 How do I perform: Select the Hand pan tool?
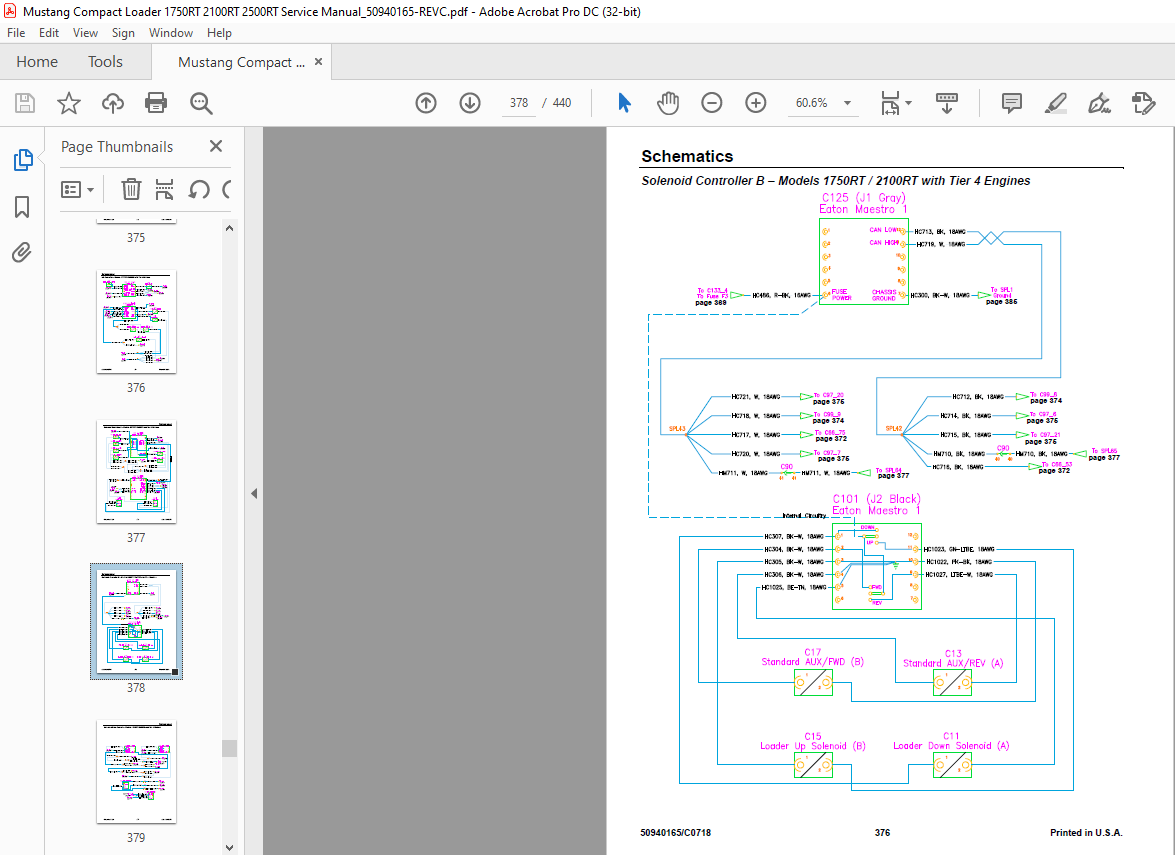[667, 103]
